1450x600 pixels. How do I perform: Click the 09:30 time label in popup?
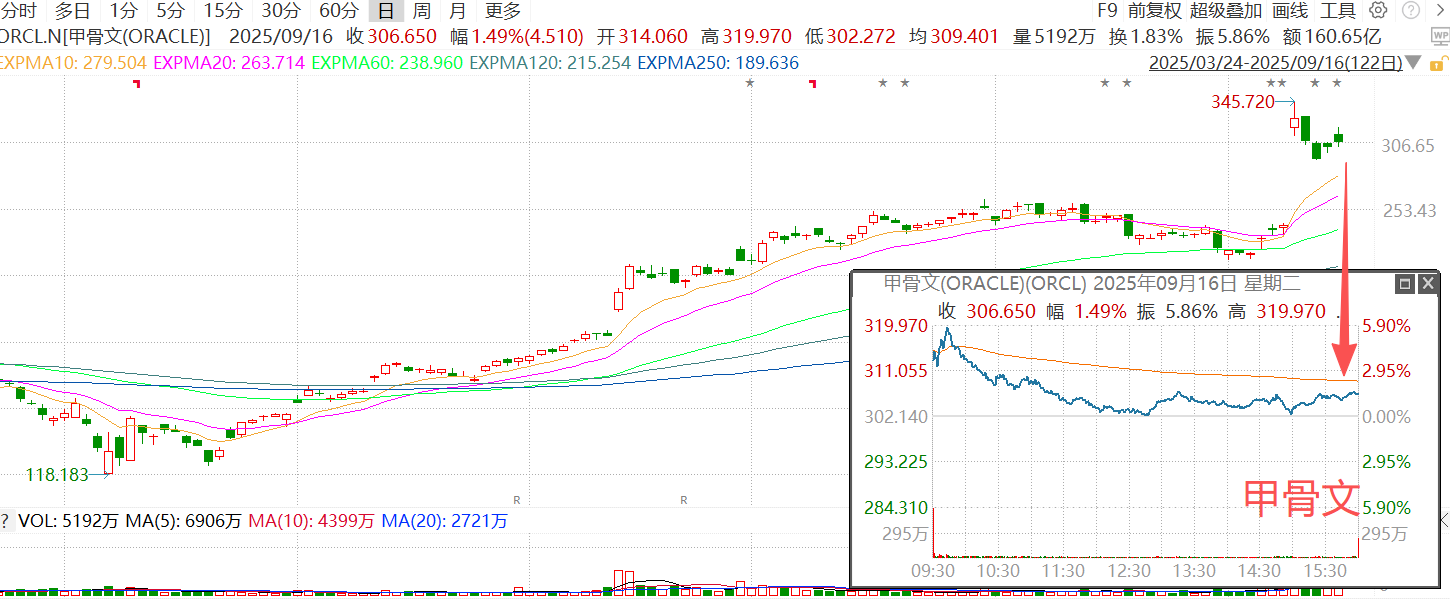(932, 570)
